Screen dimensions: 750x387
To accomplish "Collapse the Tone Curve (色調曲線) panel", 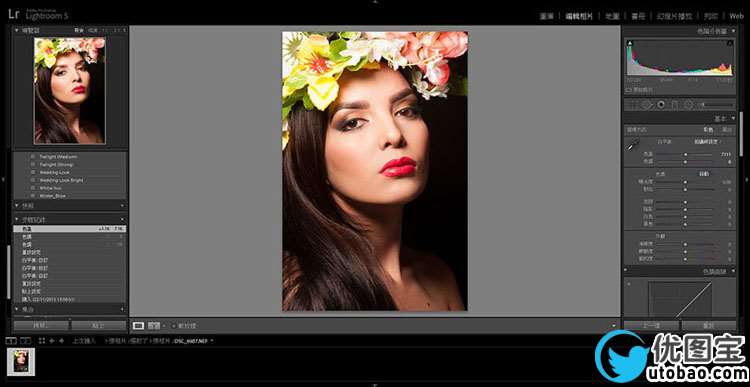I will pyautogui.click(x=733, y=272).
